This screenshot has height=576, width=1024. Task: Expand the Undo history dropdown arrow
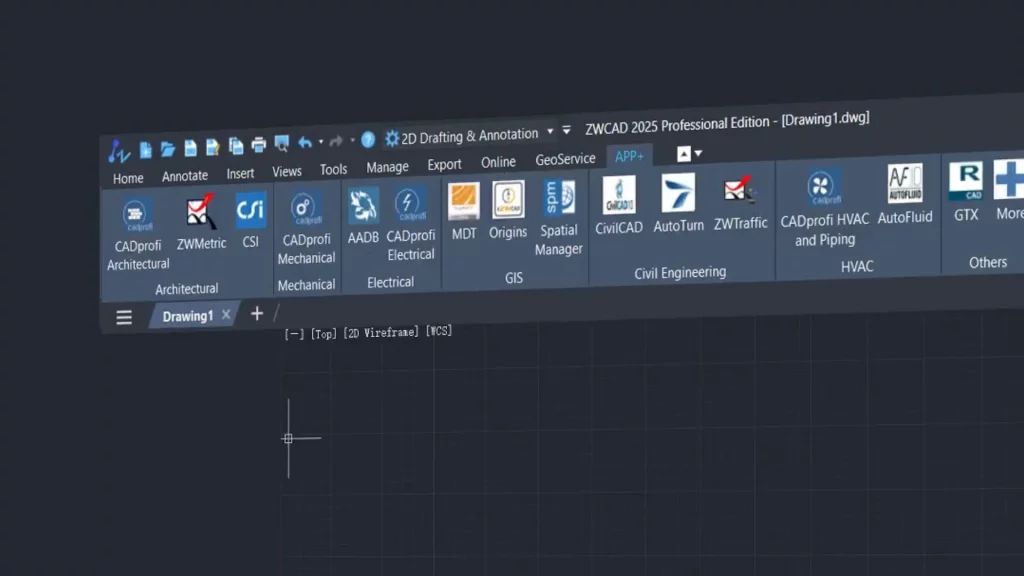pyautogui.click(x=321, y=143)
